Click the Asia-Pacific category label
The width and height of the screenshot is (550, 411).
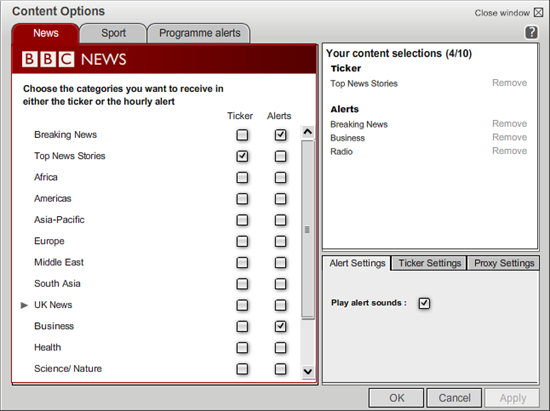59,220
